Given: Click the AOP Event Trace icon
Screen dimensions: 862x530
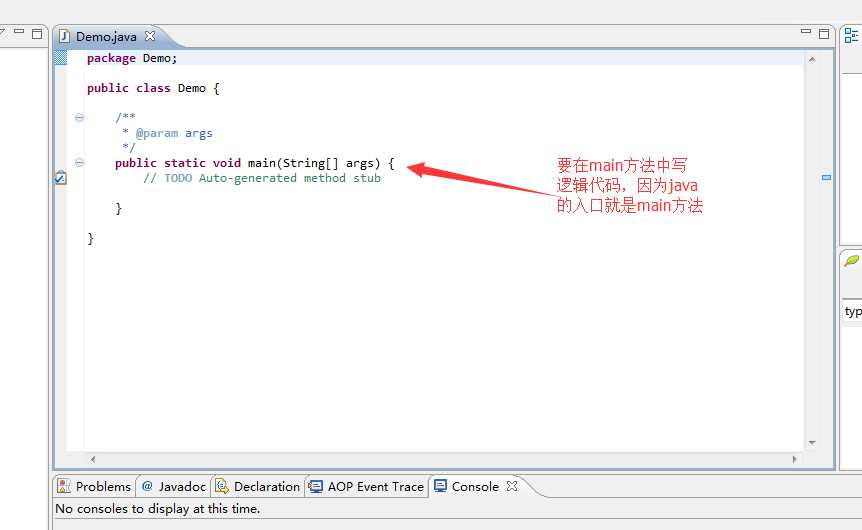Looking at the screenshot, I should coord(316,486).
